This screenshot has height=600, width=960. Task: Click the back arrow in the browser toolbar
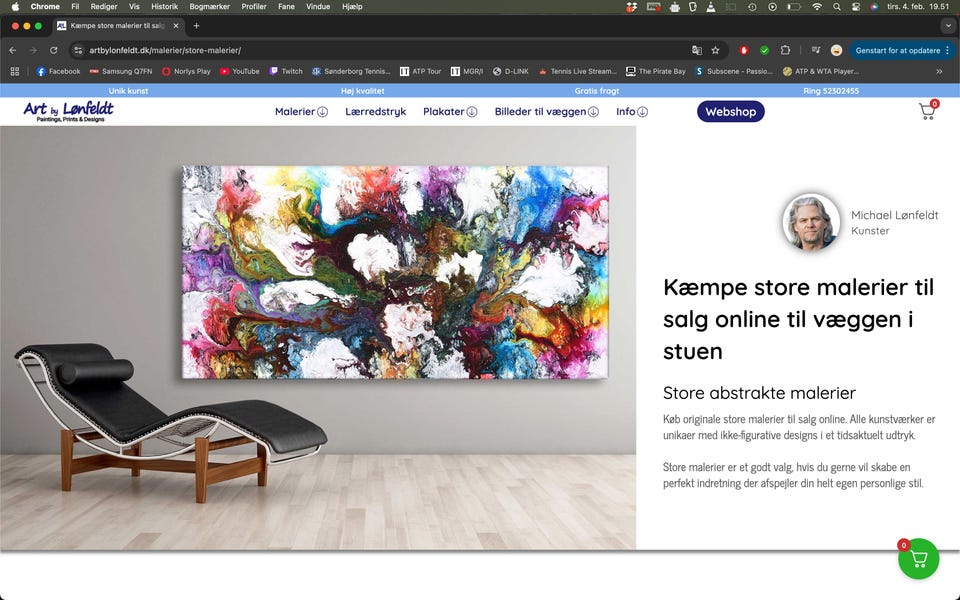point(11,50)
